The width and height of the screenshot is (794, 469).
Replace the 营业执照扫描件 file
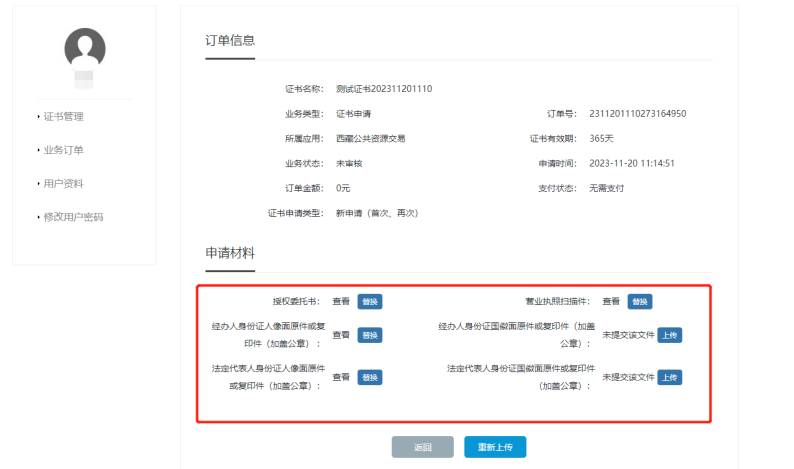point(640,301)
